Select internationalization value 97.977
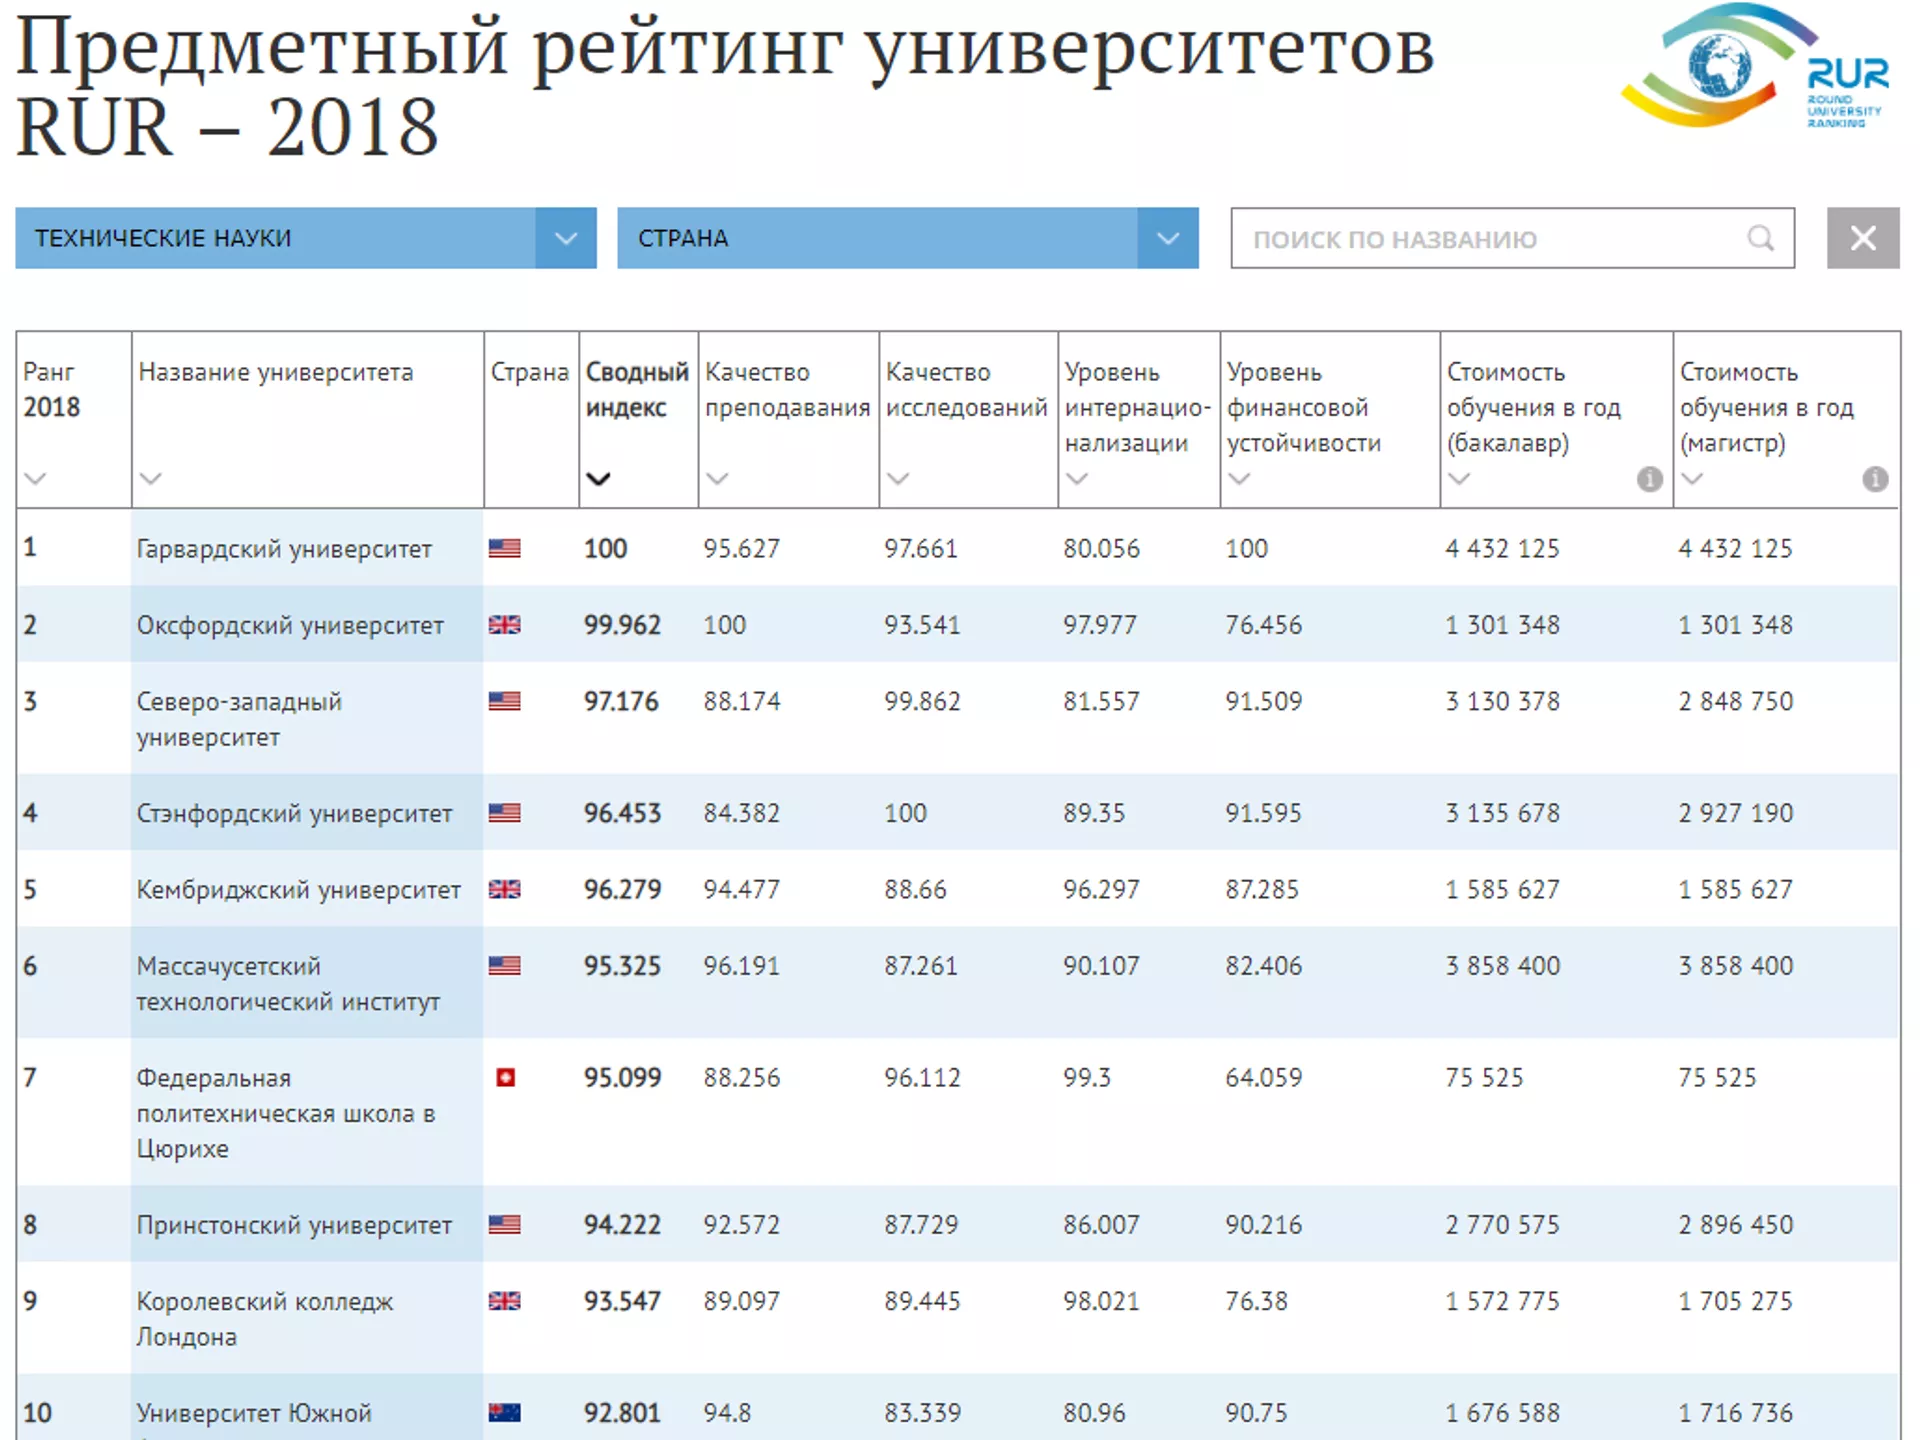This screenshot has width=1920, height=1440. (1100, 625)
